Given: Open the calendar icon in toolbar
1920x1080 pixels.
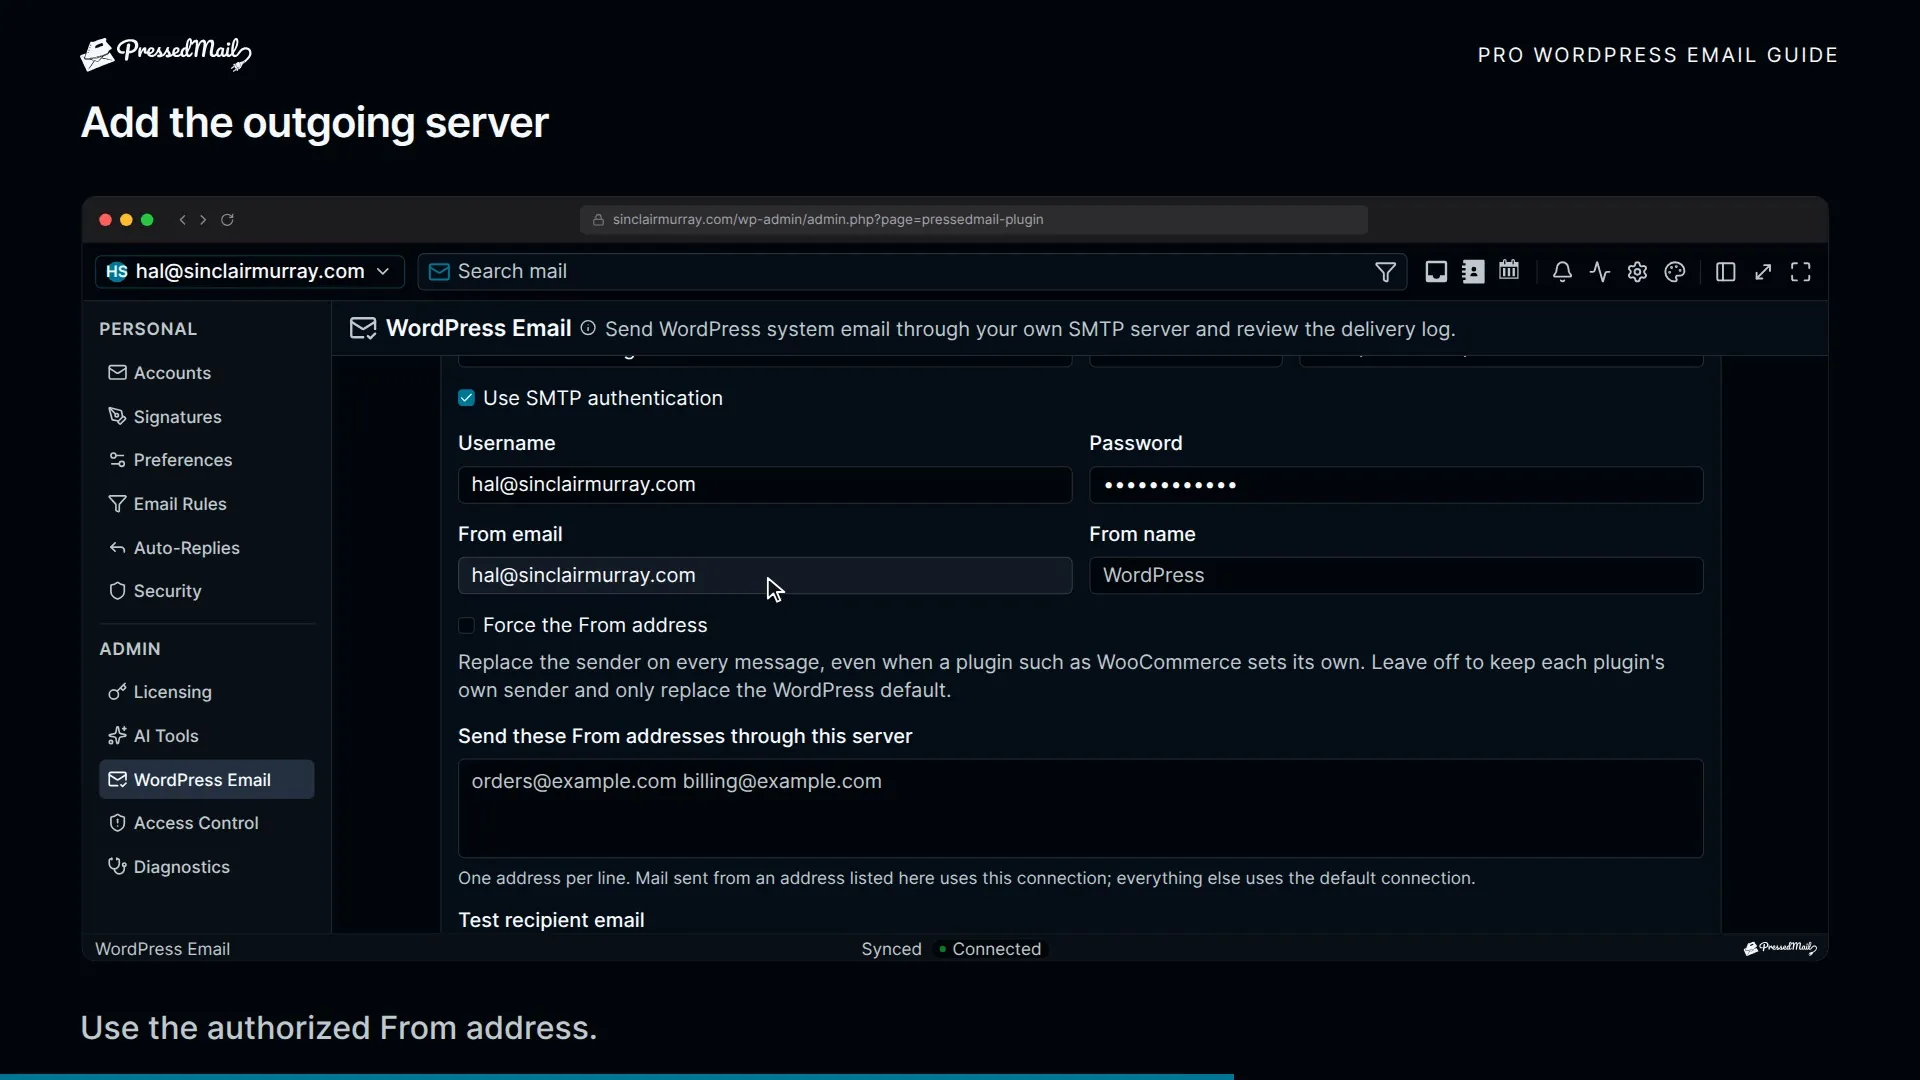Looking at the screenshot, I should 1509,271.
